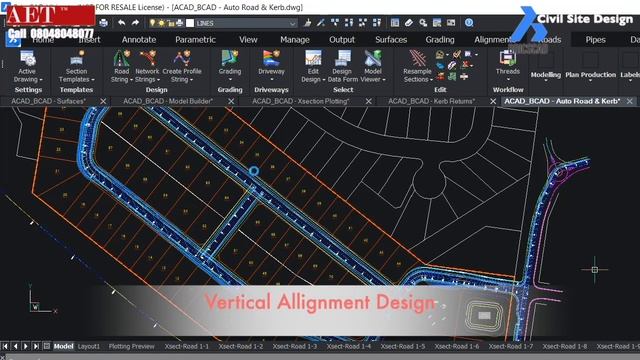640x360 pixels.
Task: Open the Parametric ribbon tab
Action: [195, 40]
